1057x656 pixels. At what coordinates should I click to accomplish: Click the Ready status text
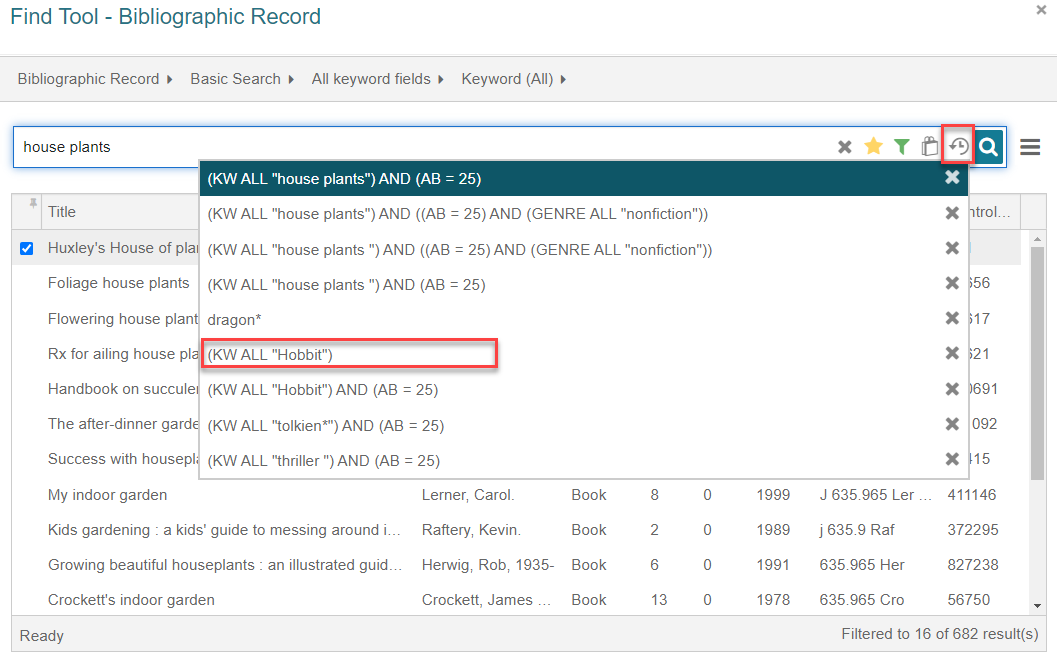[x=42, y=636]
